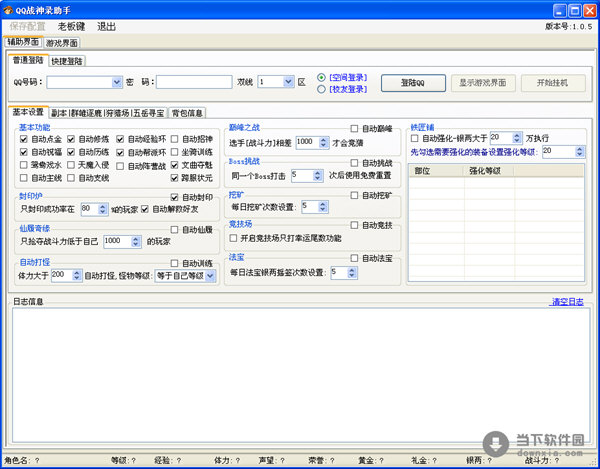Switch to the 辅助界面 tab
Image resolution: width=600 pixels, height=469 pixels.
(x=23, y=42)
